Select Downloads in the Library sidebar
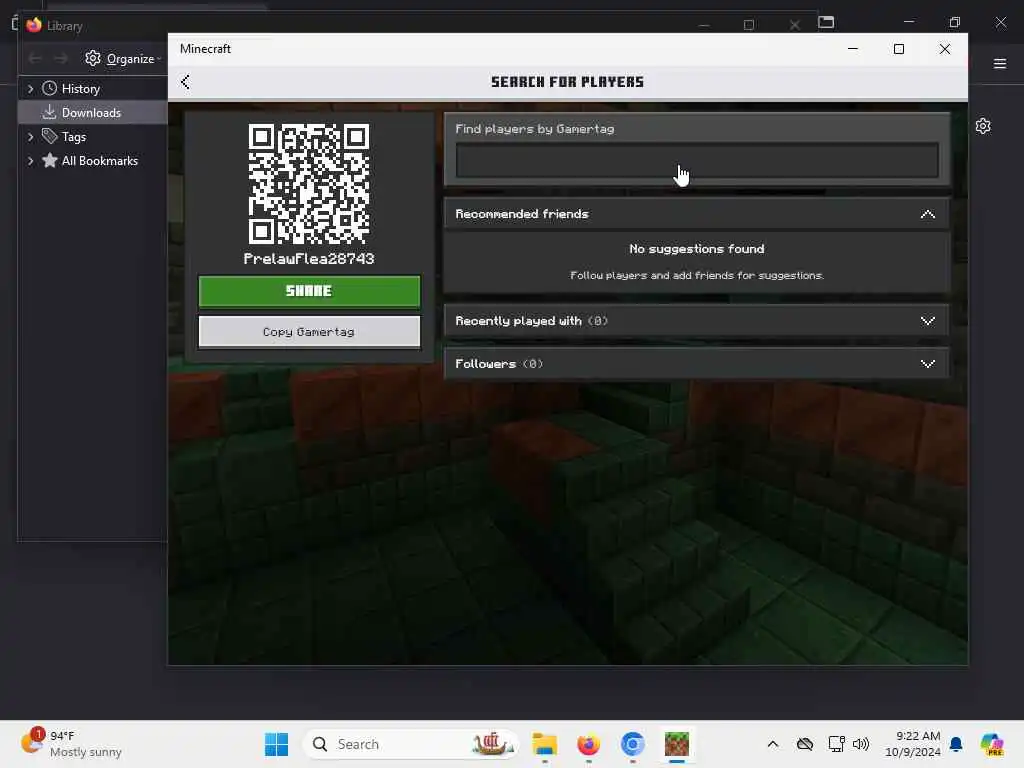 tap(91, 113)
